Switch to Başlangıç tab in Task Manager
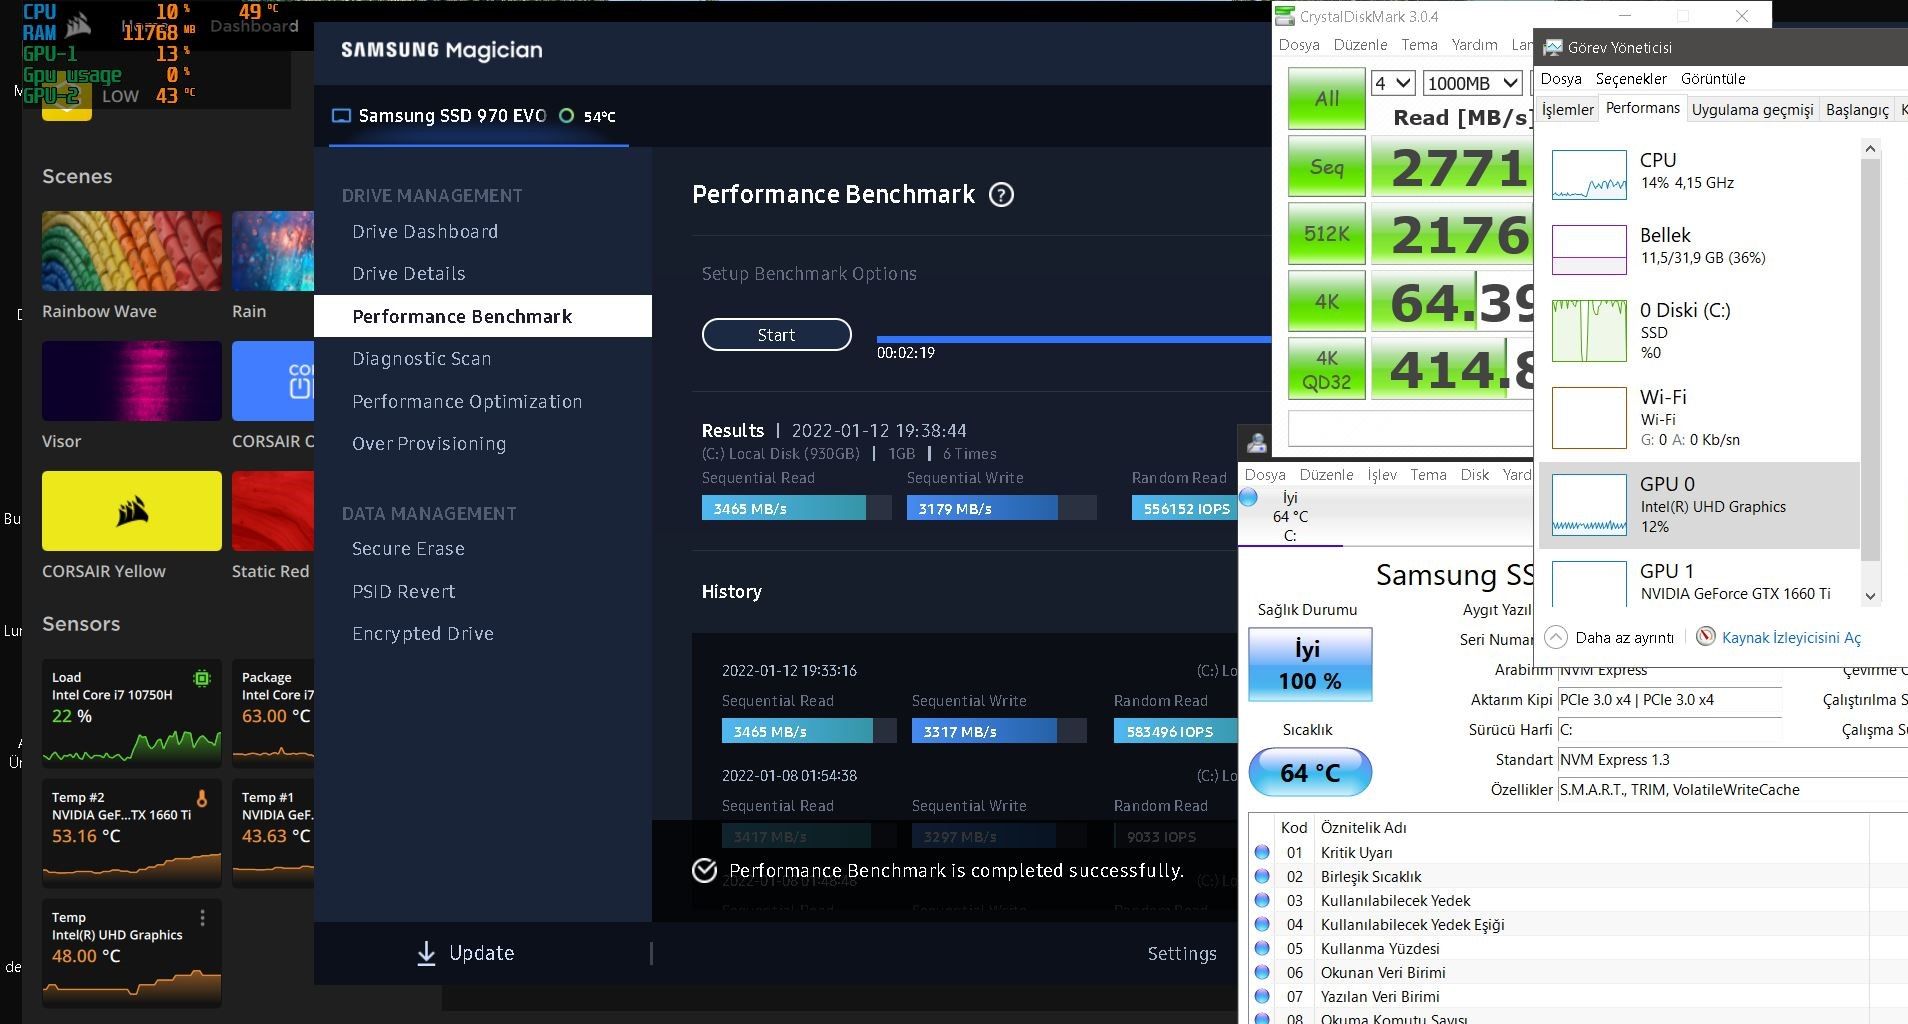1908x1024 pixels. tap(1857, 110)
